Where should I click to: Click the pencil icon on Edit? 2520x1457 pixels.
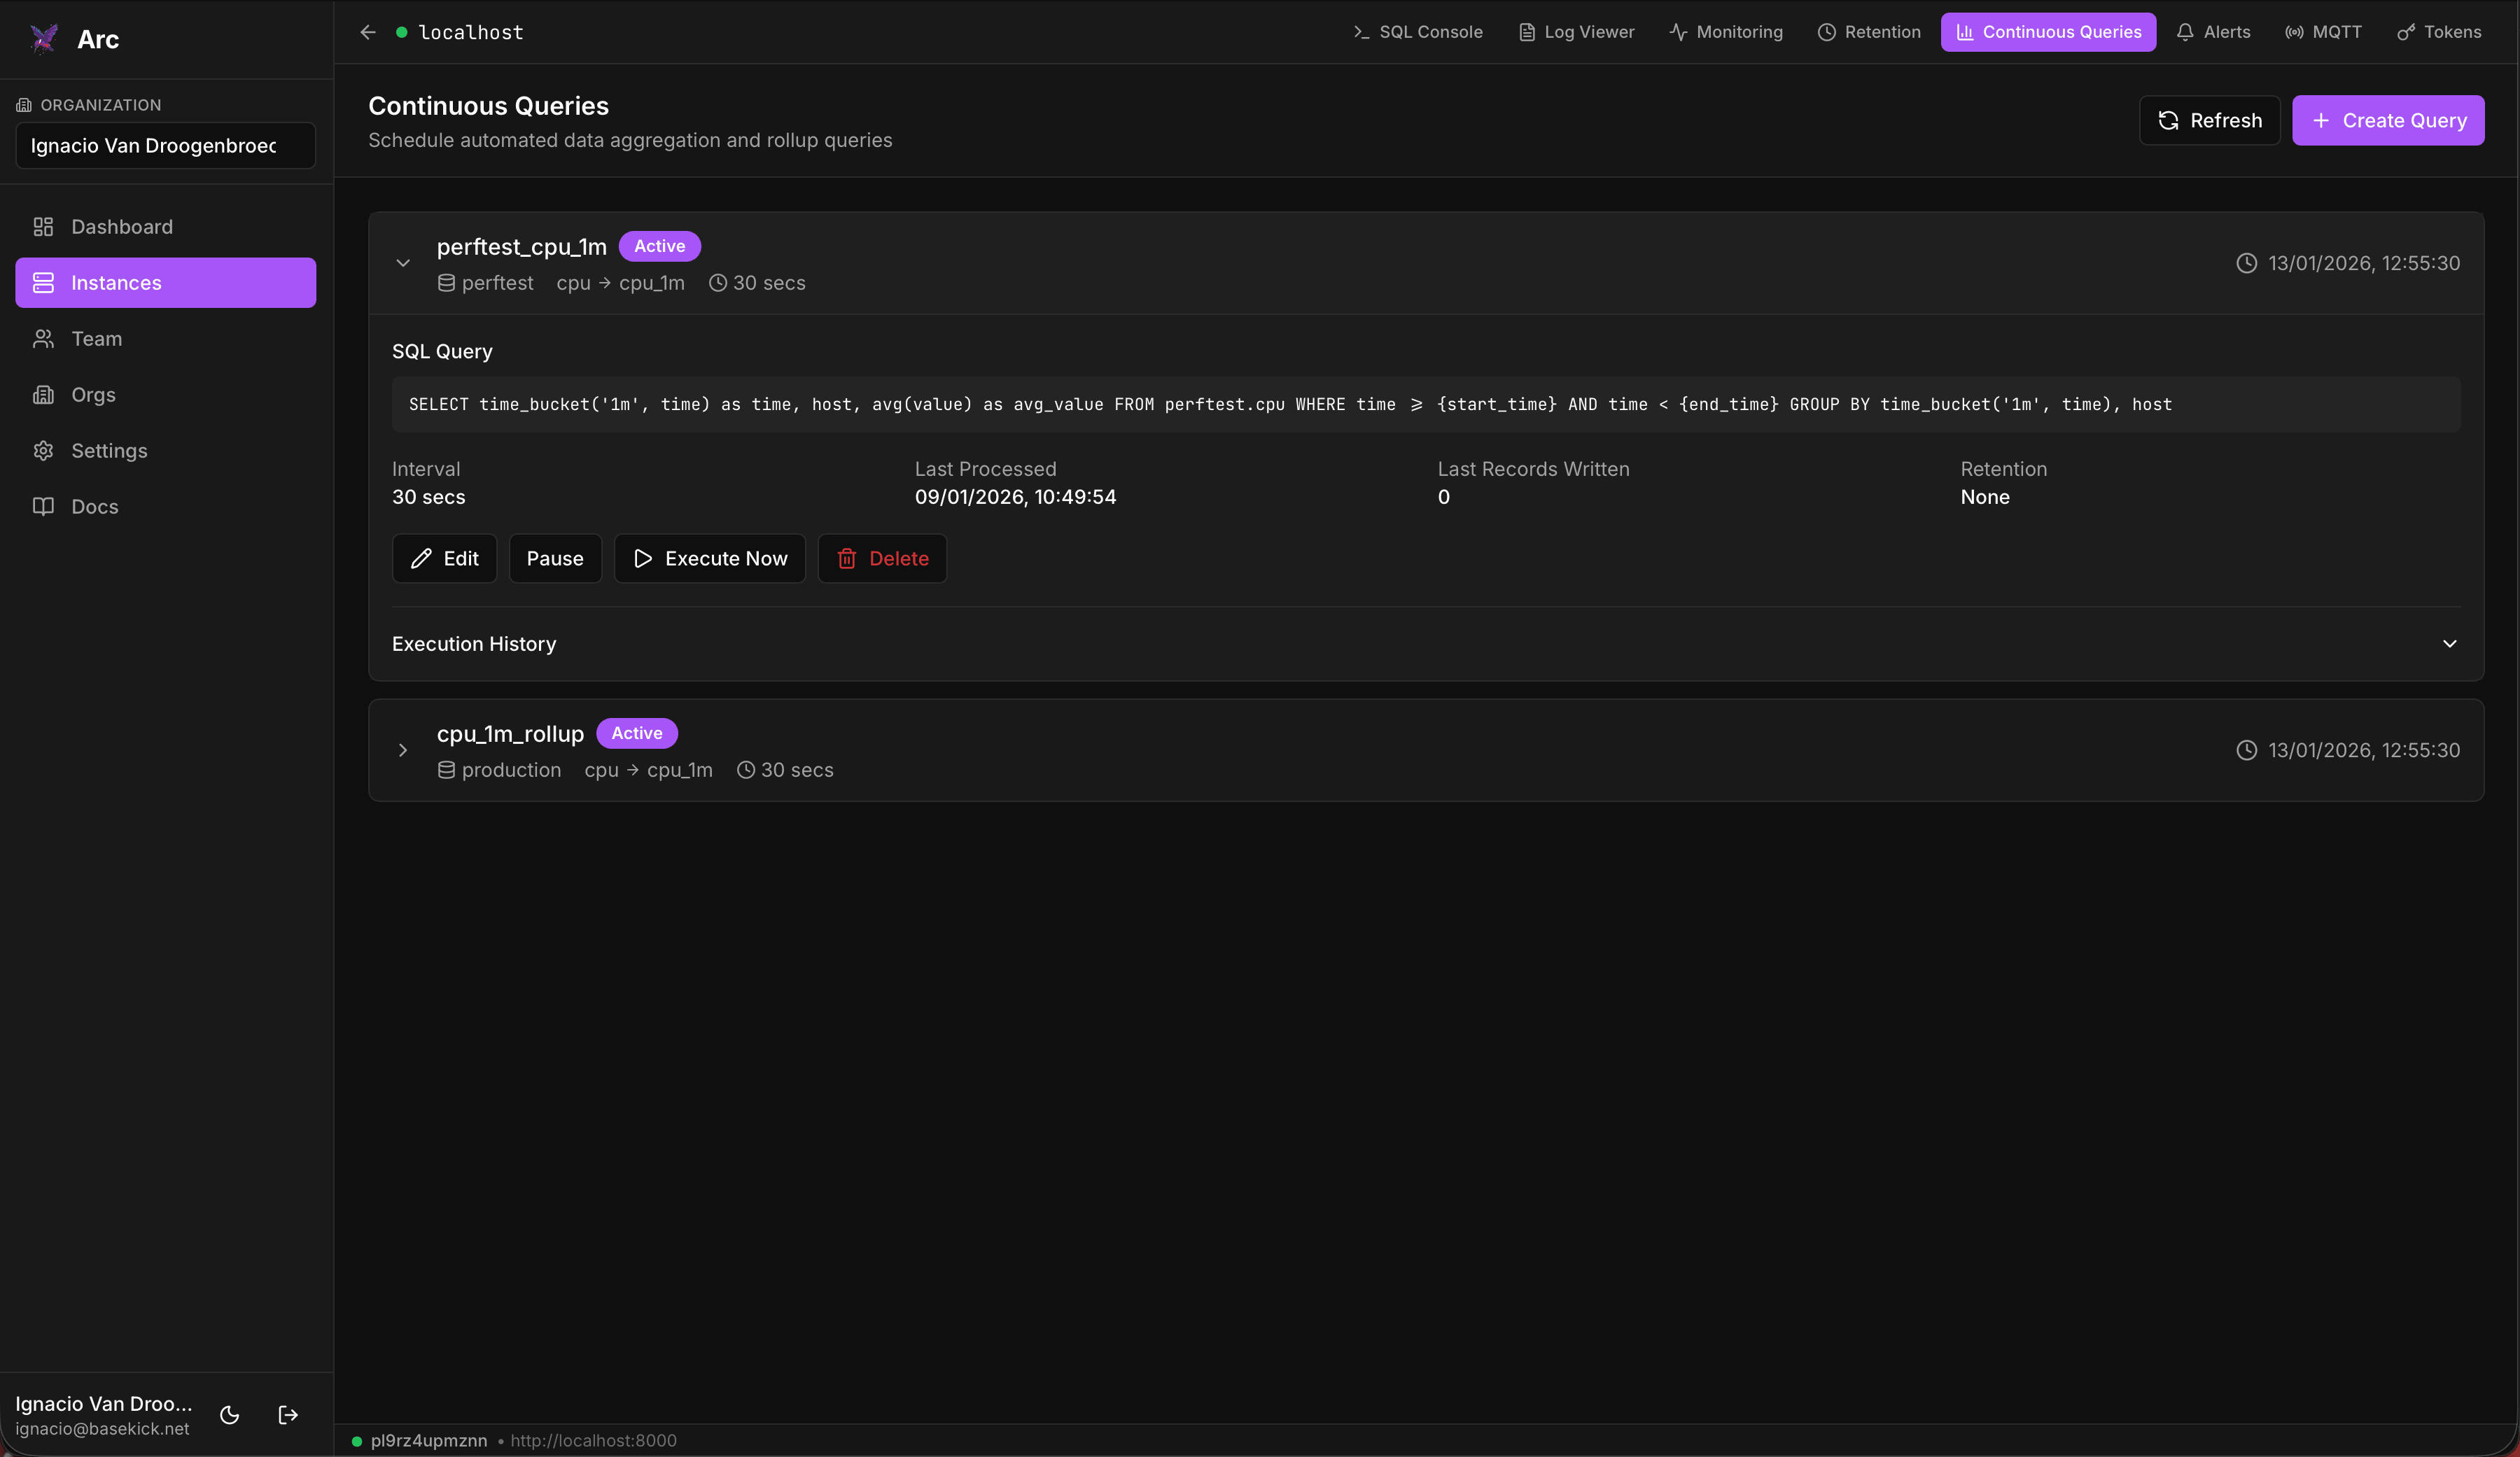422,559
